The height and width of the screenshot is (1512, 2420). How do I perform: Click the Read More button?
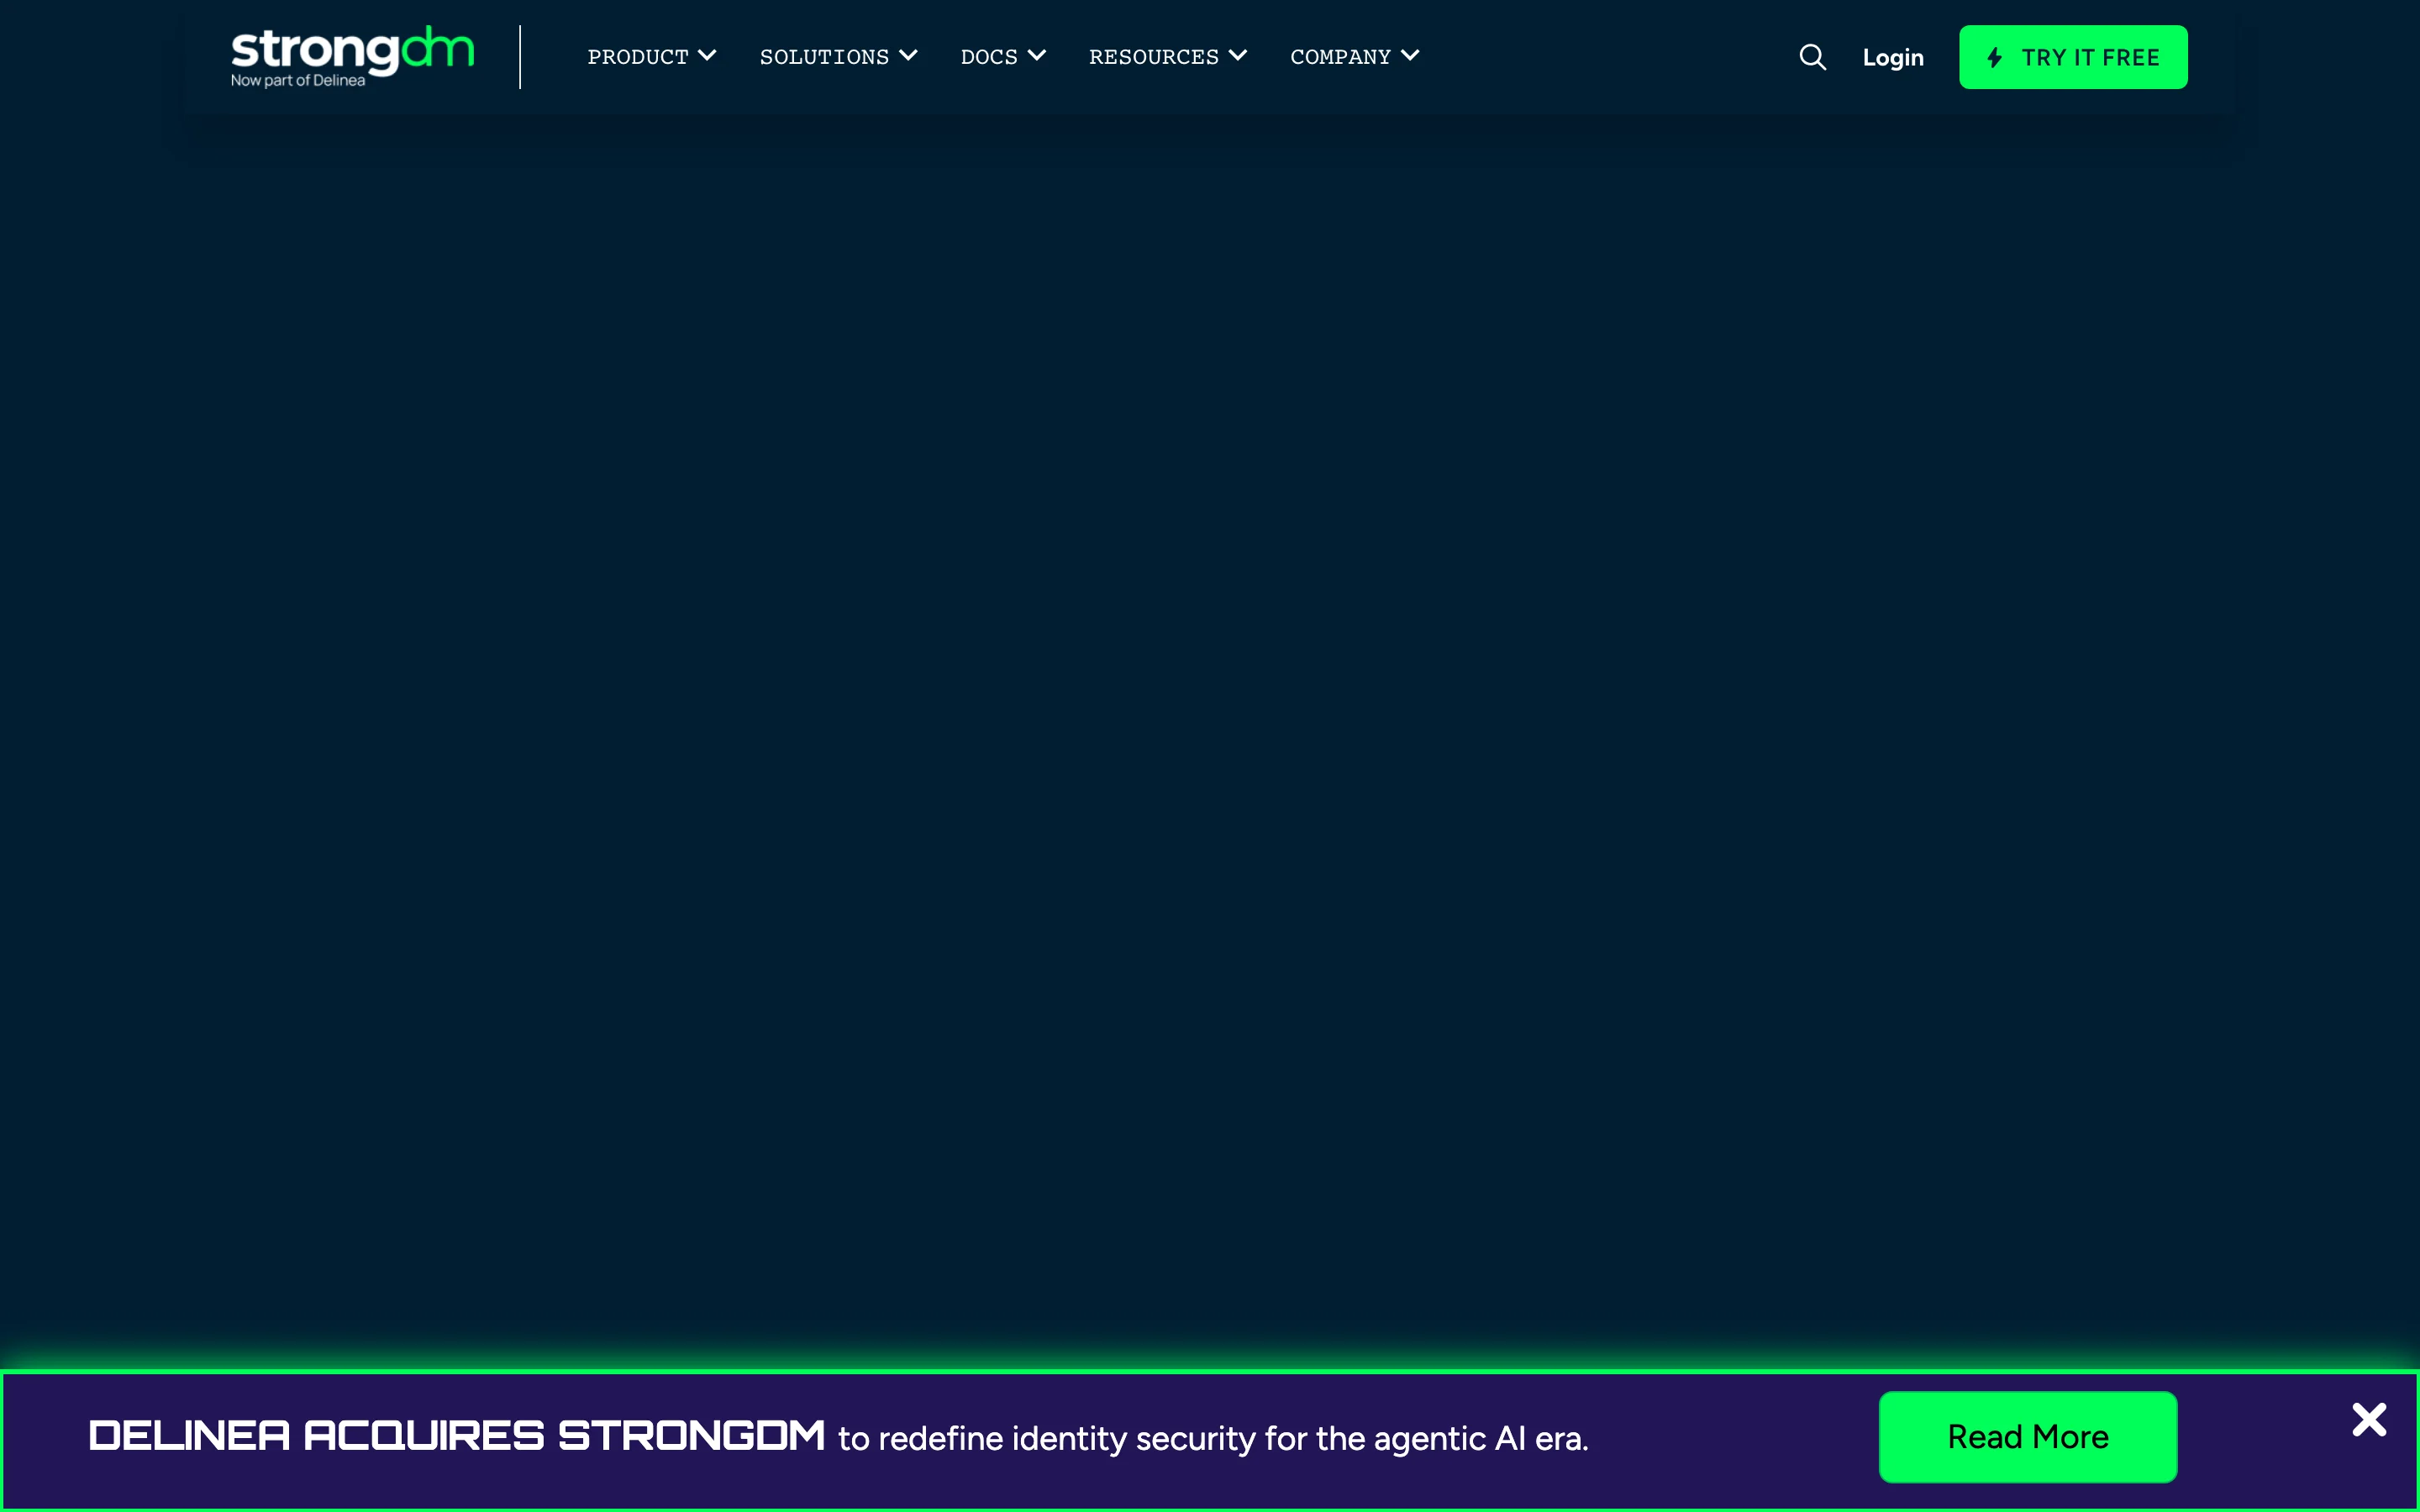click(2027, 1437)
